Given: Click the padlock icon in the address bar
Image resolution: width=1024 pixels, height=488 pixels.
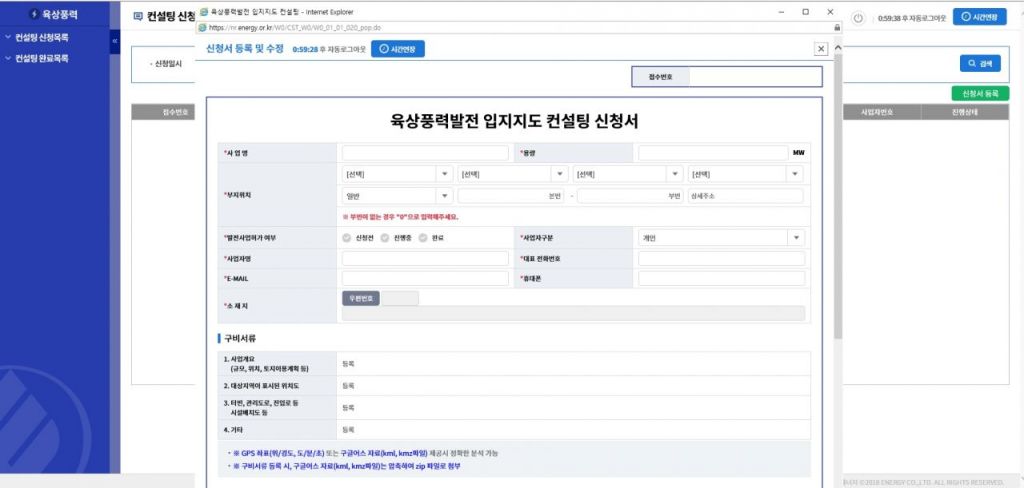Looking at the screenshot, I should tap(836, 27).
